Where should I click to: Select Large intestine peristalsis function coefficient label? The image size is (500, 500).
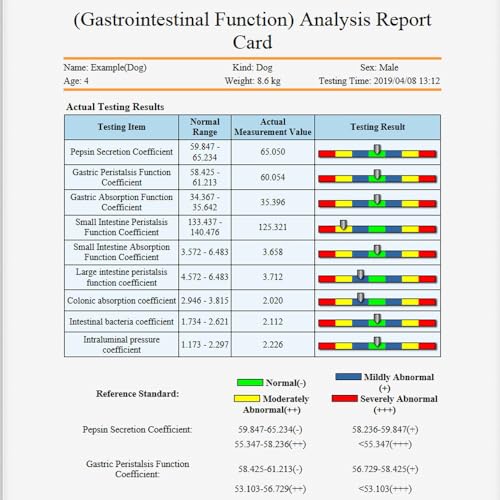[x=121, y=277]
